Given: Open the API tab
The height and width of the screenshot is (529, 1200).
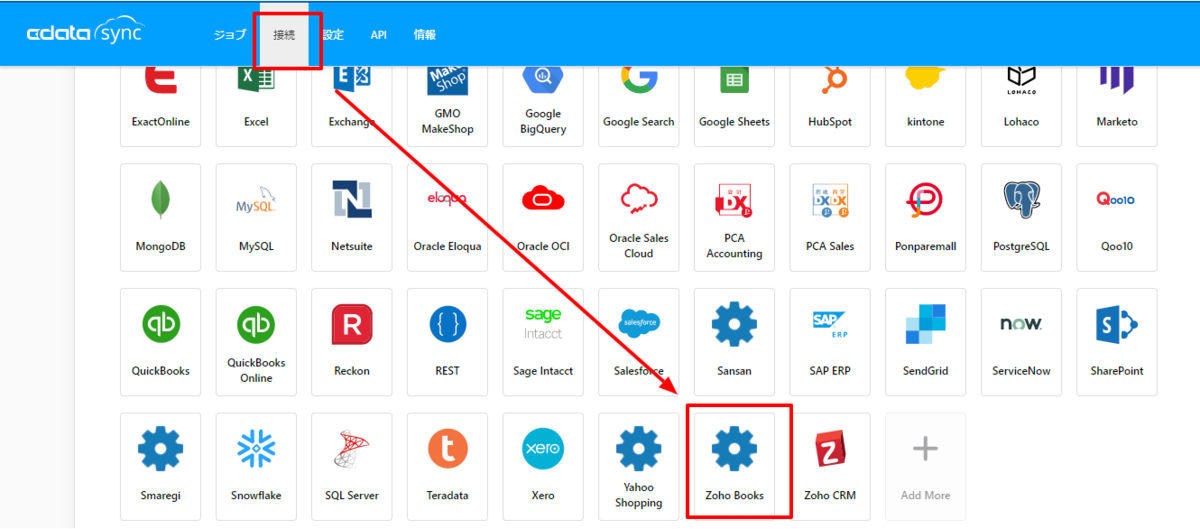Looking at the screenshot, I should [379, 34].
